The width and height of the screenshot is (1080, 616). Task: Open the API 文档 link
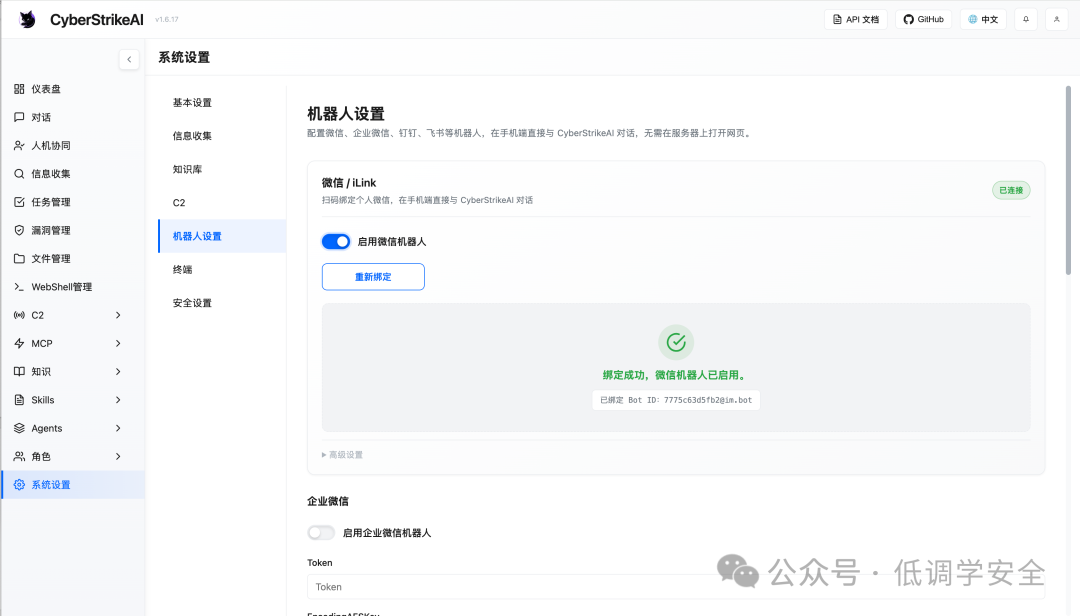pyautogui.click(x=856, y=19)
